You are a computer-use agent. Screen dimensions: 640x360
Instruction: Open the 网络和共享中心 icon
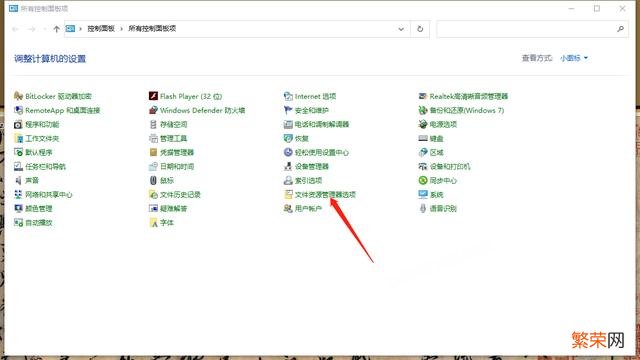[18, 194]
